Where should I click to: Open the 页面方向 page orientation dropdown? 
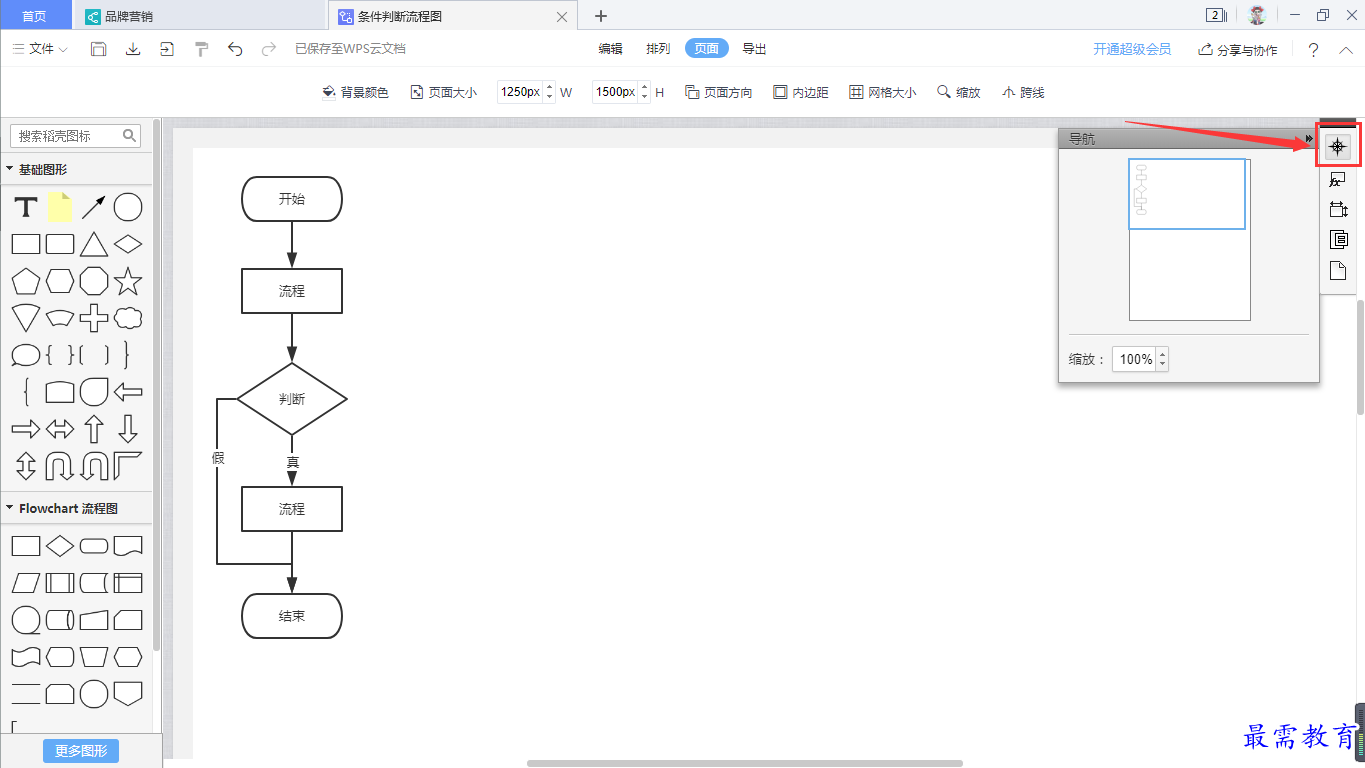719,92
